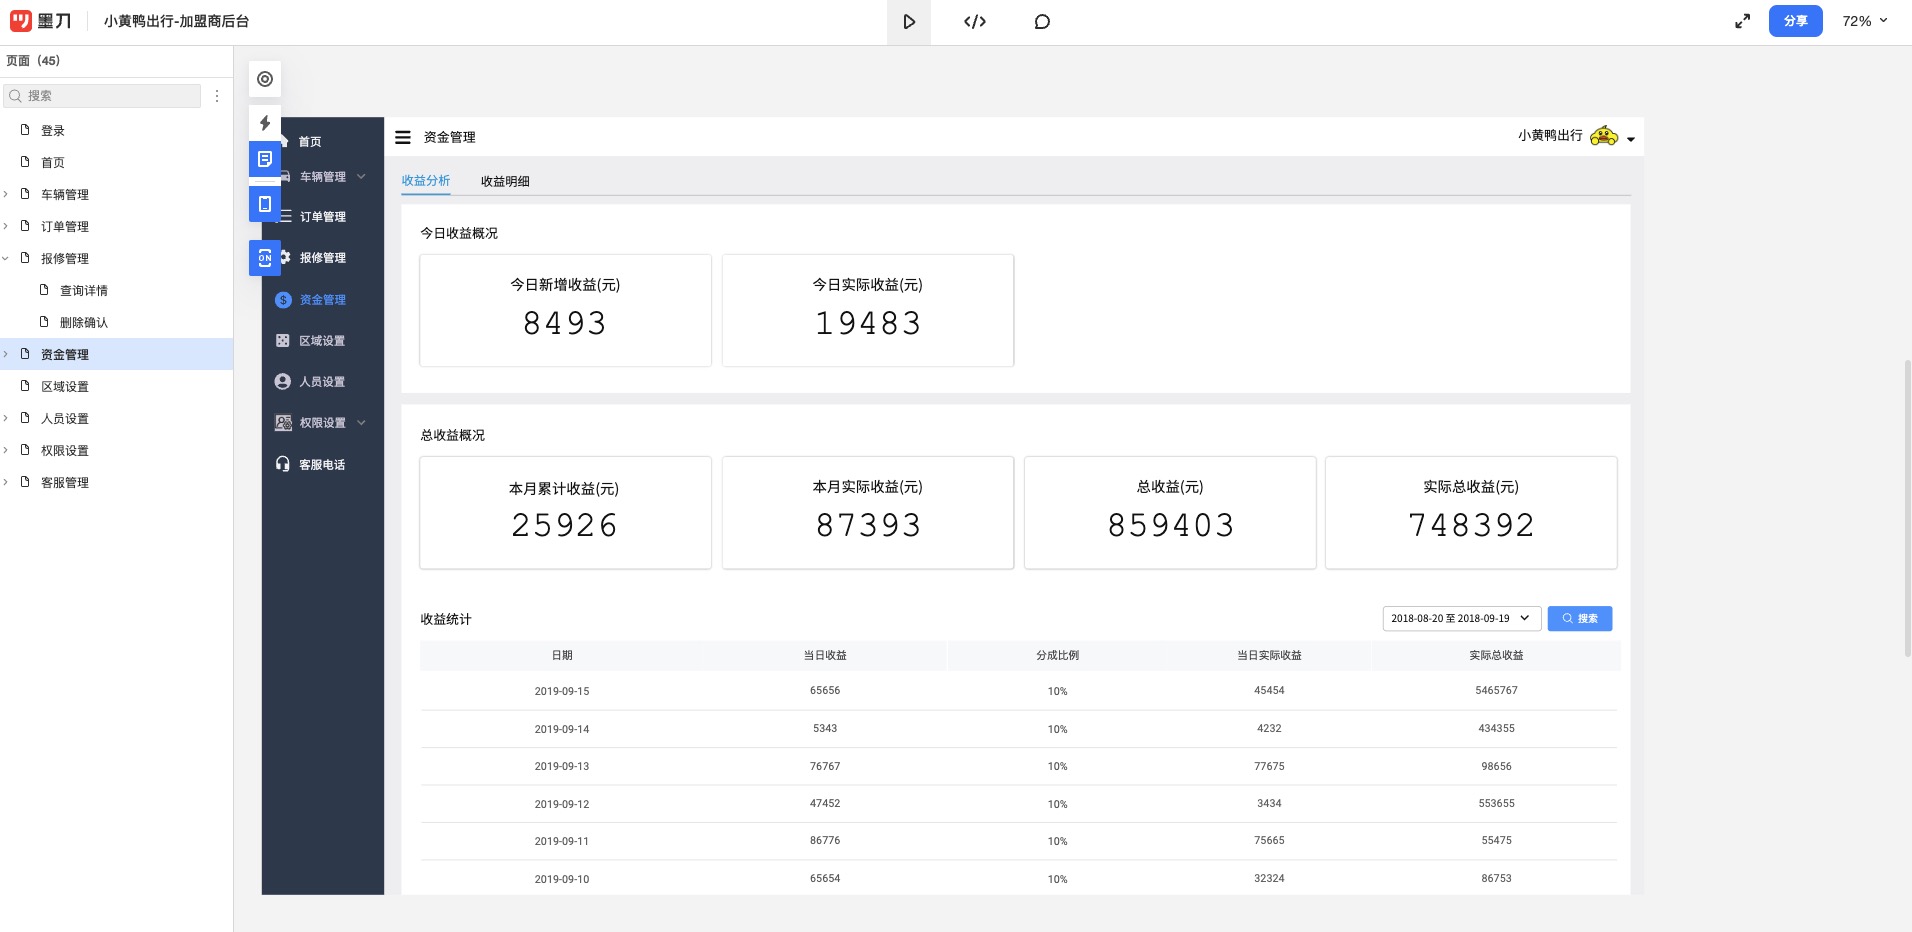Enter fullscreen with the expand arrows icon

pos(1742,21)
